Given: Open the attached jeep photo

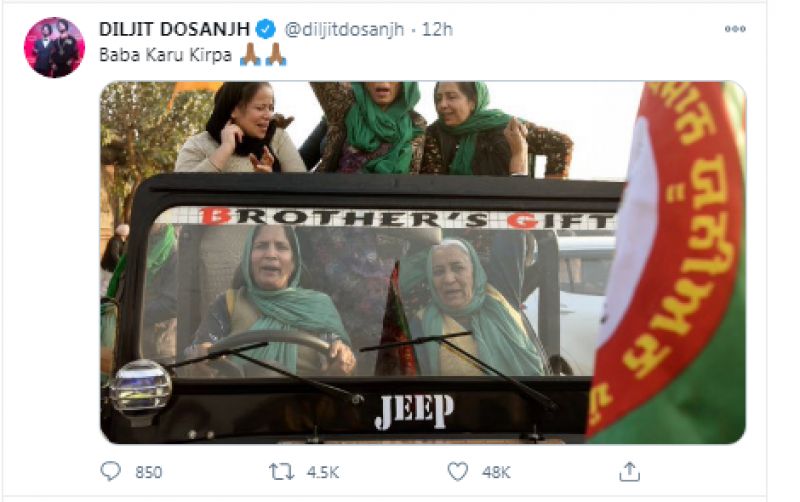Looking at the screenshot, I should 423,262.
